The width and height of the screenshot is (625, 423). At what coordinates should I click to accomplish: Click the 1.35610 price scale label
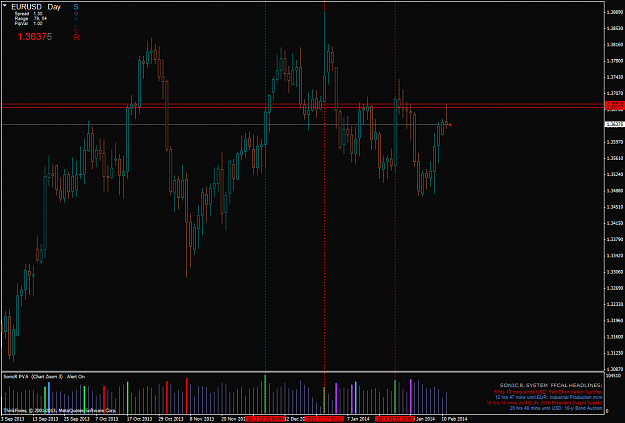tap(615, 158)
